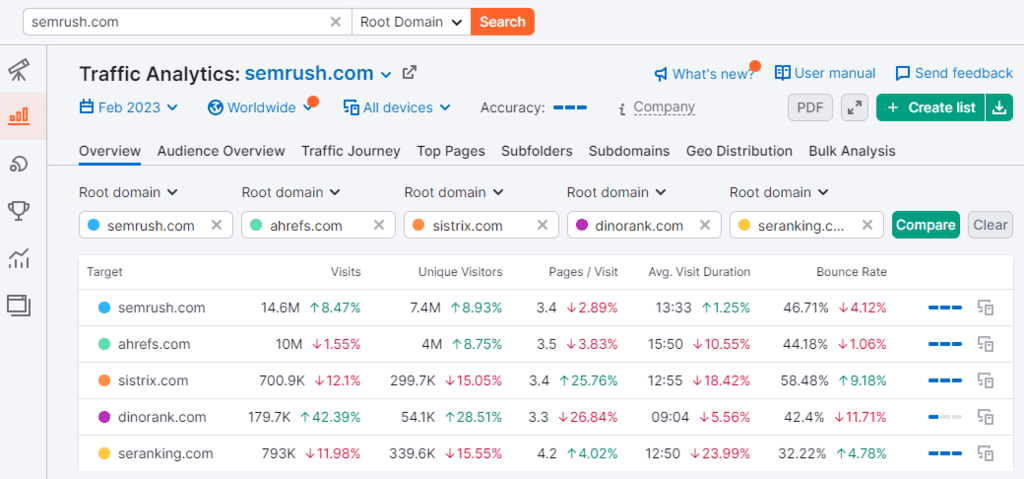Remove semrush.com from comparison

tap(217, 225)
